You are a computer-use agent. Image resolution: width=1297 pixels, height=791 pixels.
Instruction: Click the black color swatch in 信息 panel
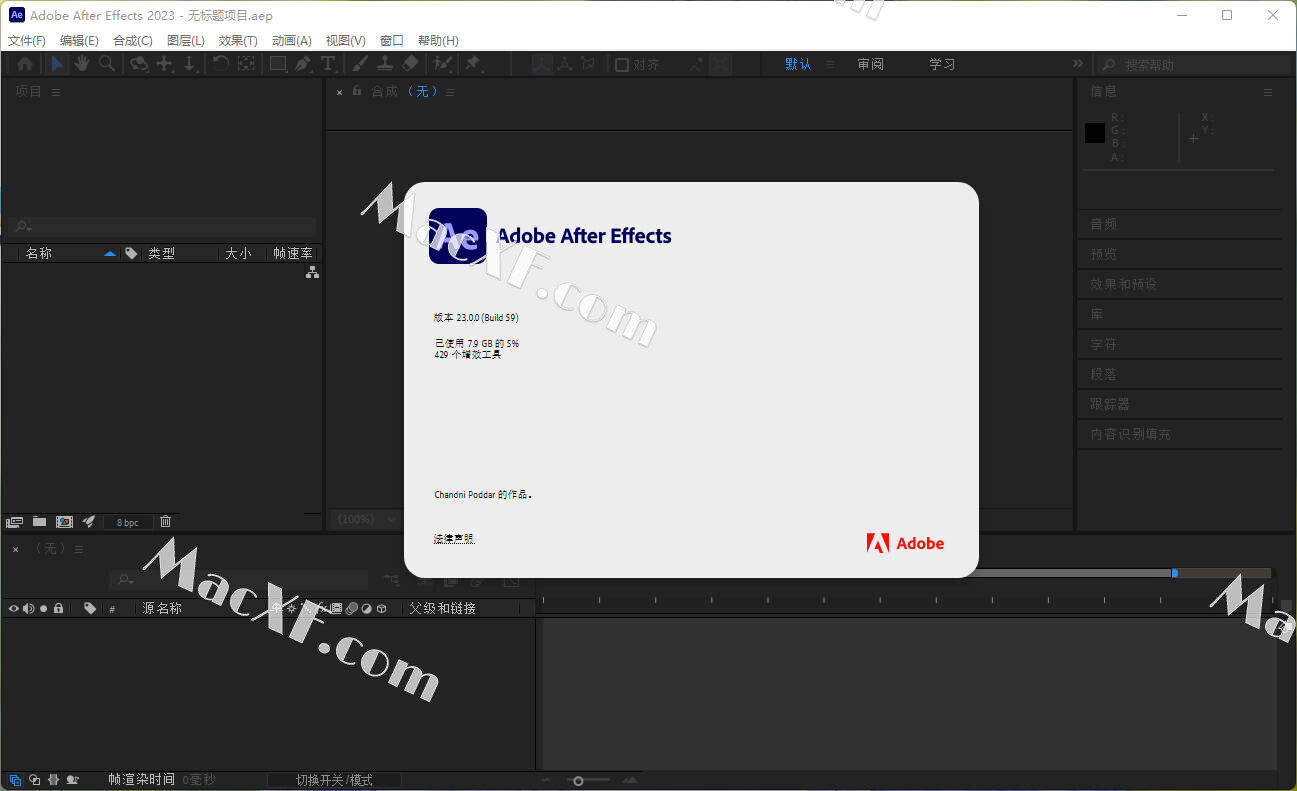pos(1095,133)
